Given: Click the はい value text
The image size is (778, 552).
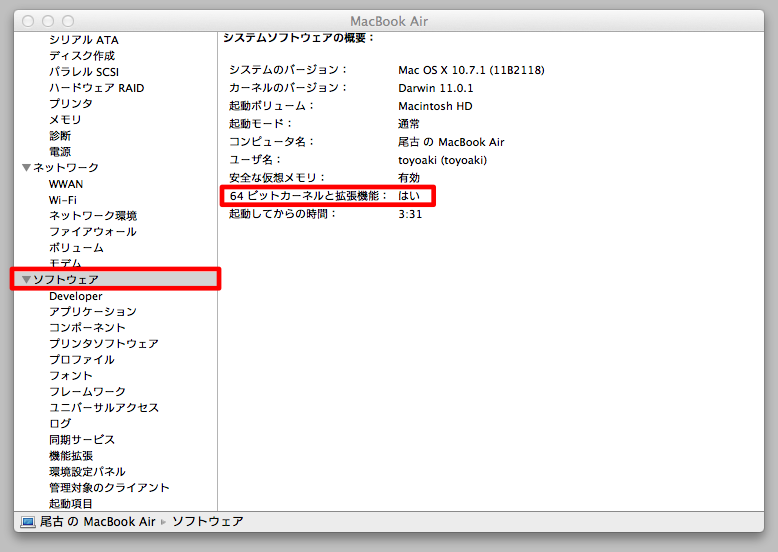Looking at the screenshot, I should tap(409, 196).
